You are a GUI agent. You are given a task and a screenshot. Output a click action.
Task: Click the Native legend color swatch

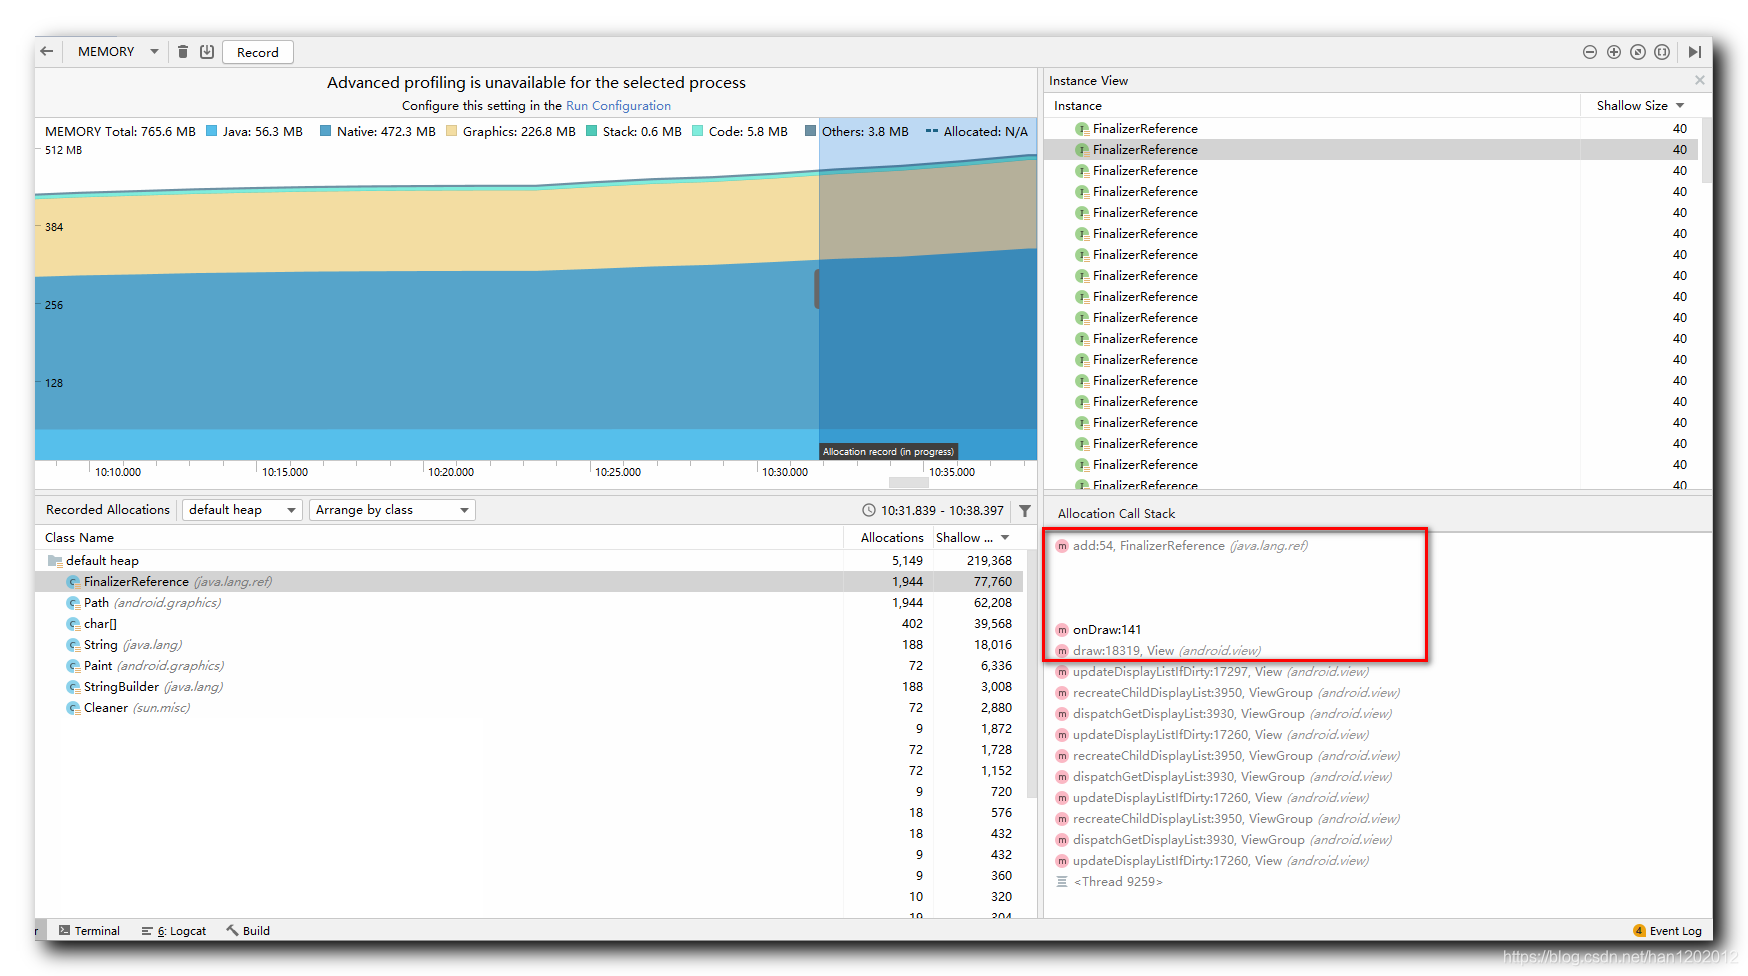[326, 131]
